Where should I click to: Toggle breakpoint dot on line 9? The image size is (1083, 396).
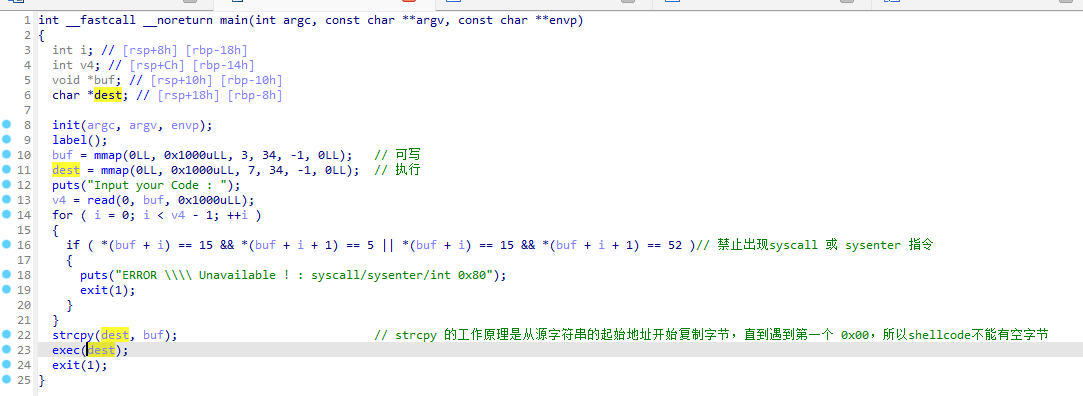(x=6, y=140)
